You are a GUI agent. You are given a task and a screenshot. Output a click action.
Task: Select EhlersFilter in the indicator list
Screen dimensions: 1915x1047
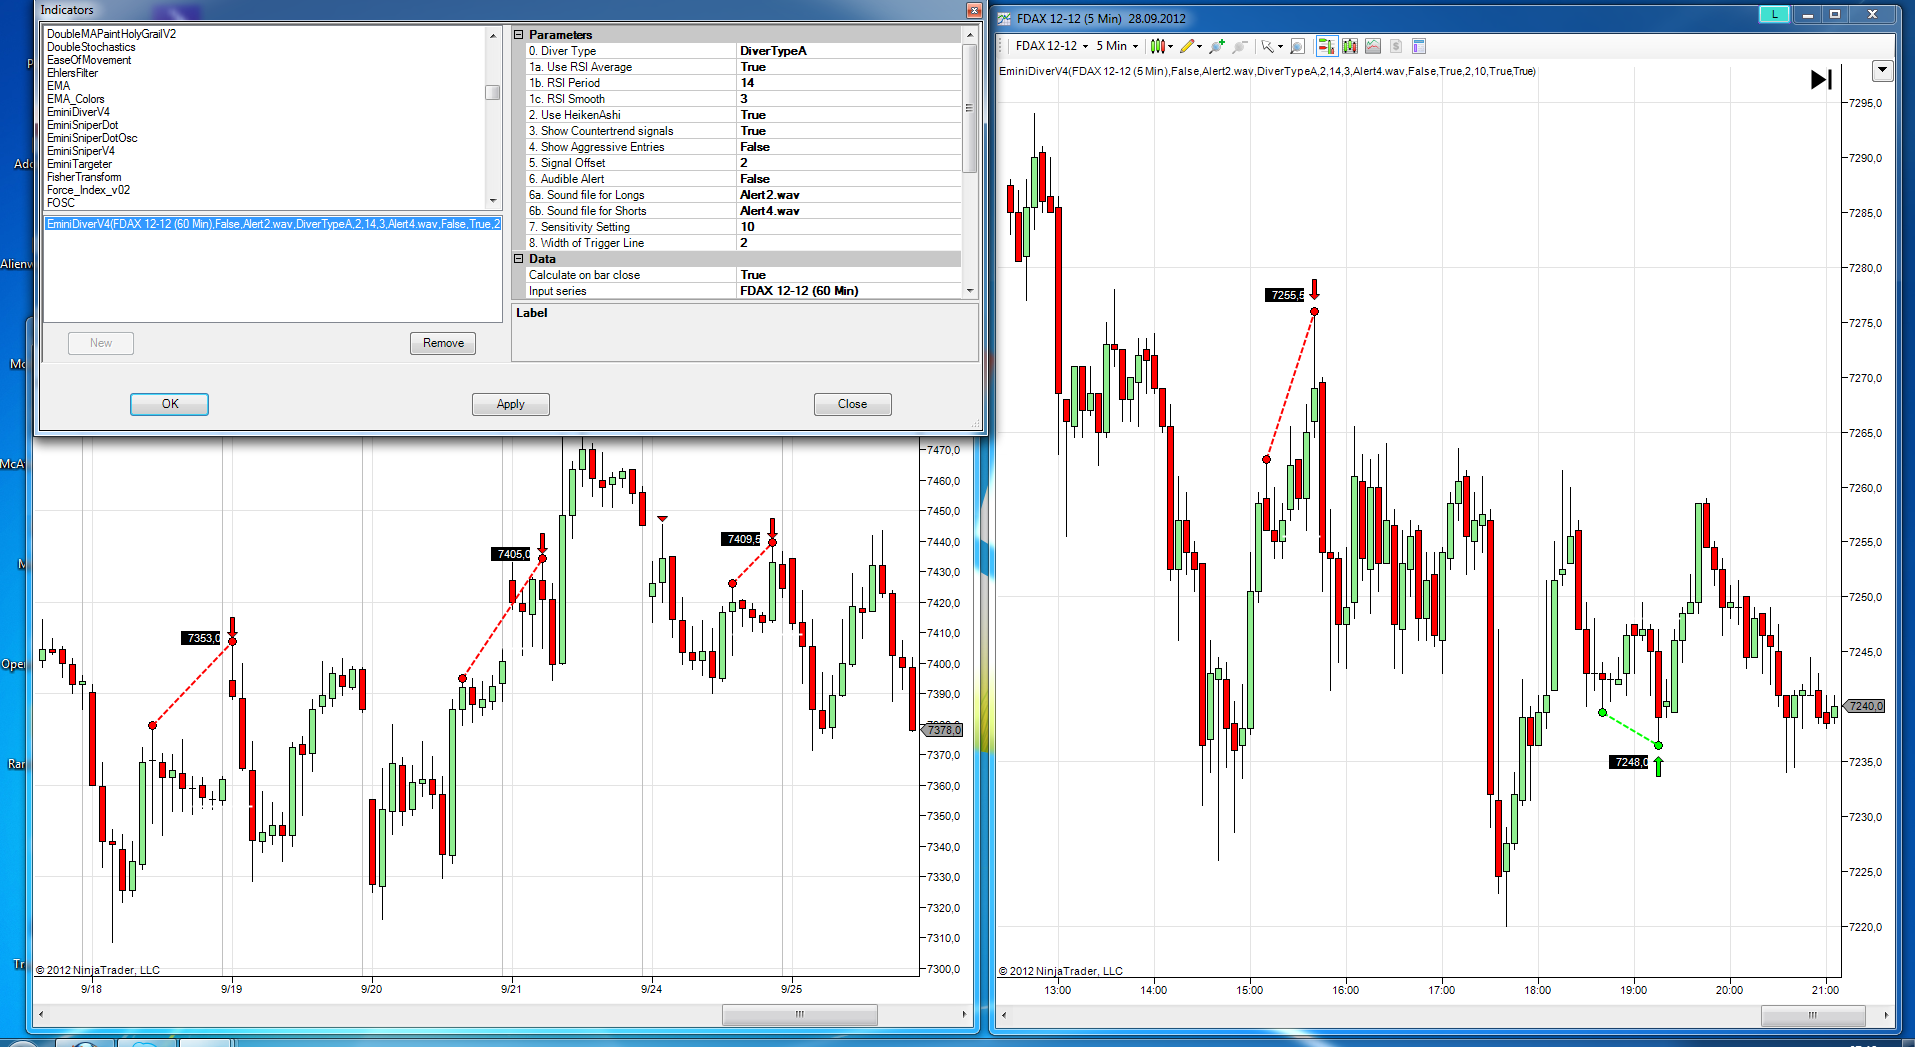(x=72, y=73)
